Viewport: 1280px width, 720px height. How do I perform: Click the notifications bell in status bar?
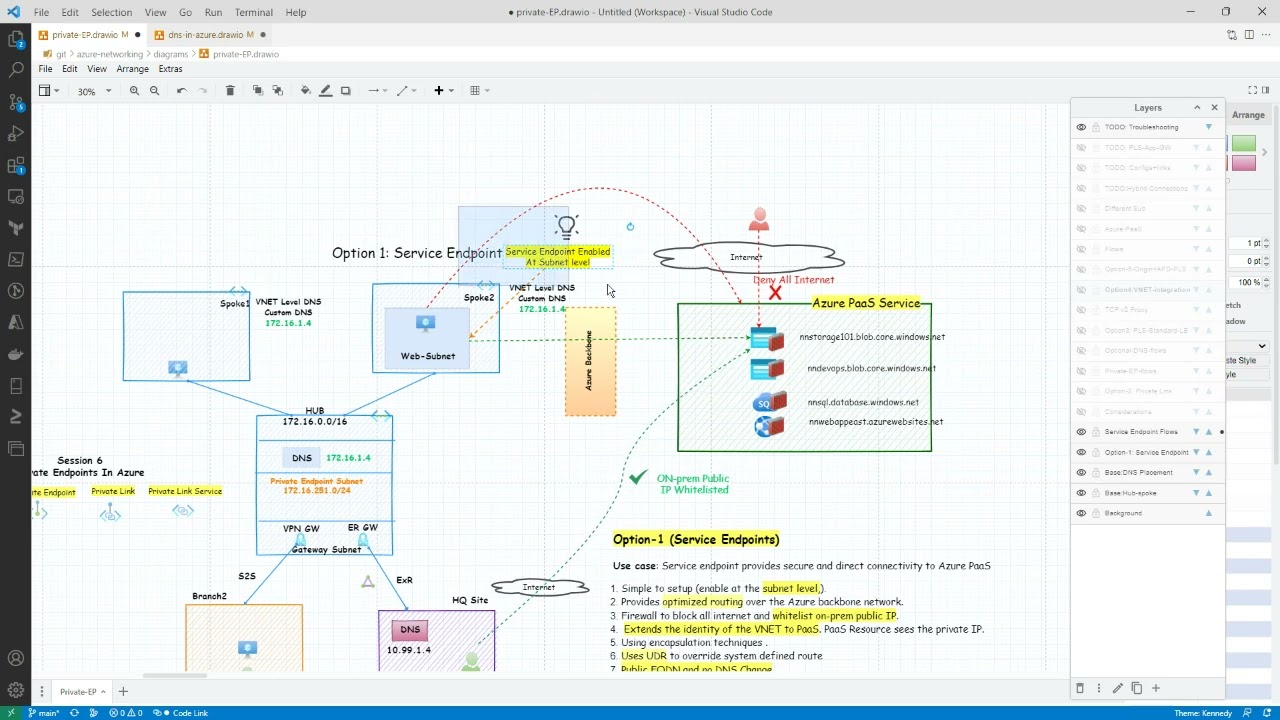[1265, 713]
